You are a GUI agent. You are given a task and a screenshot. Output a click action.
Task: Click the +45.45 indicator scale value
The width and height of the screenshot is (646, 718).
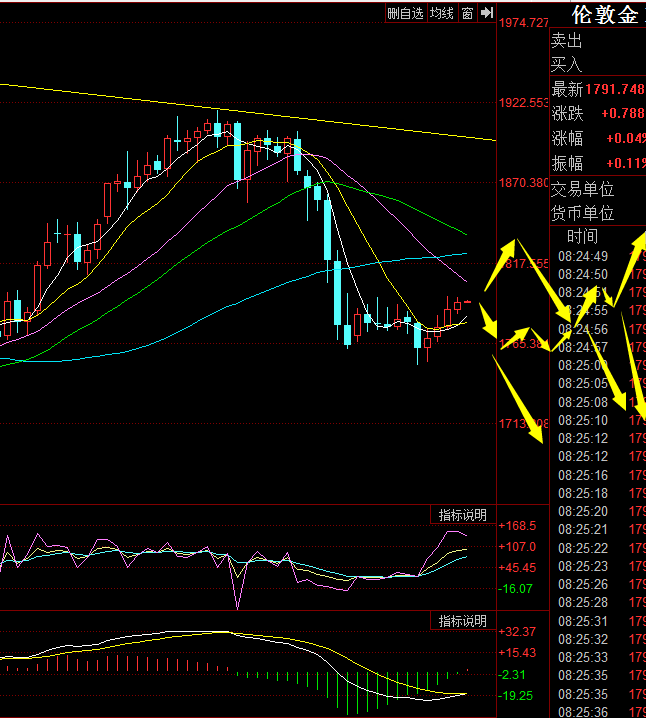[517, 568]
